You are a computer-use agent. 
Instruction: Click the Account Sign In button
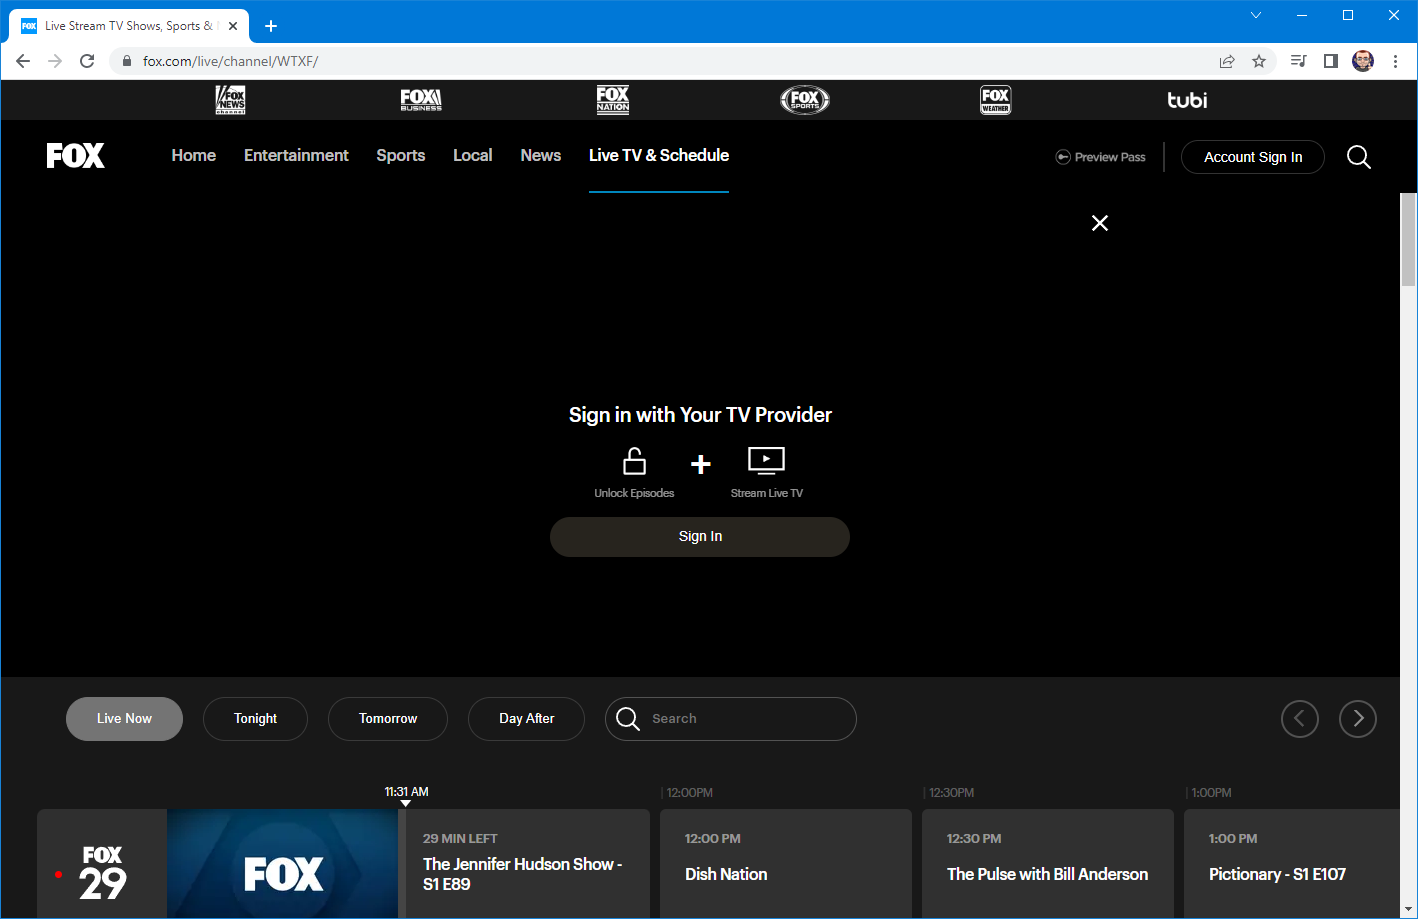[1252, 157]
